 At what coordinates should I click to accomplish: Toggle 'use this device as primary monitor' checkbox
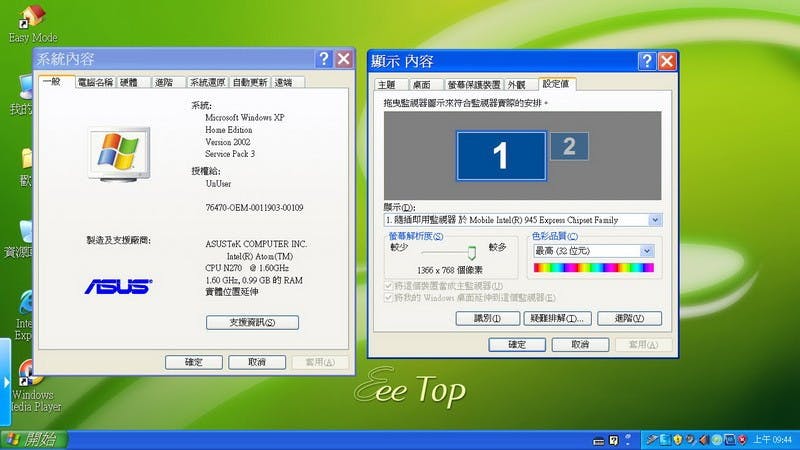[x=388, y=286]
